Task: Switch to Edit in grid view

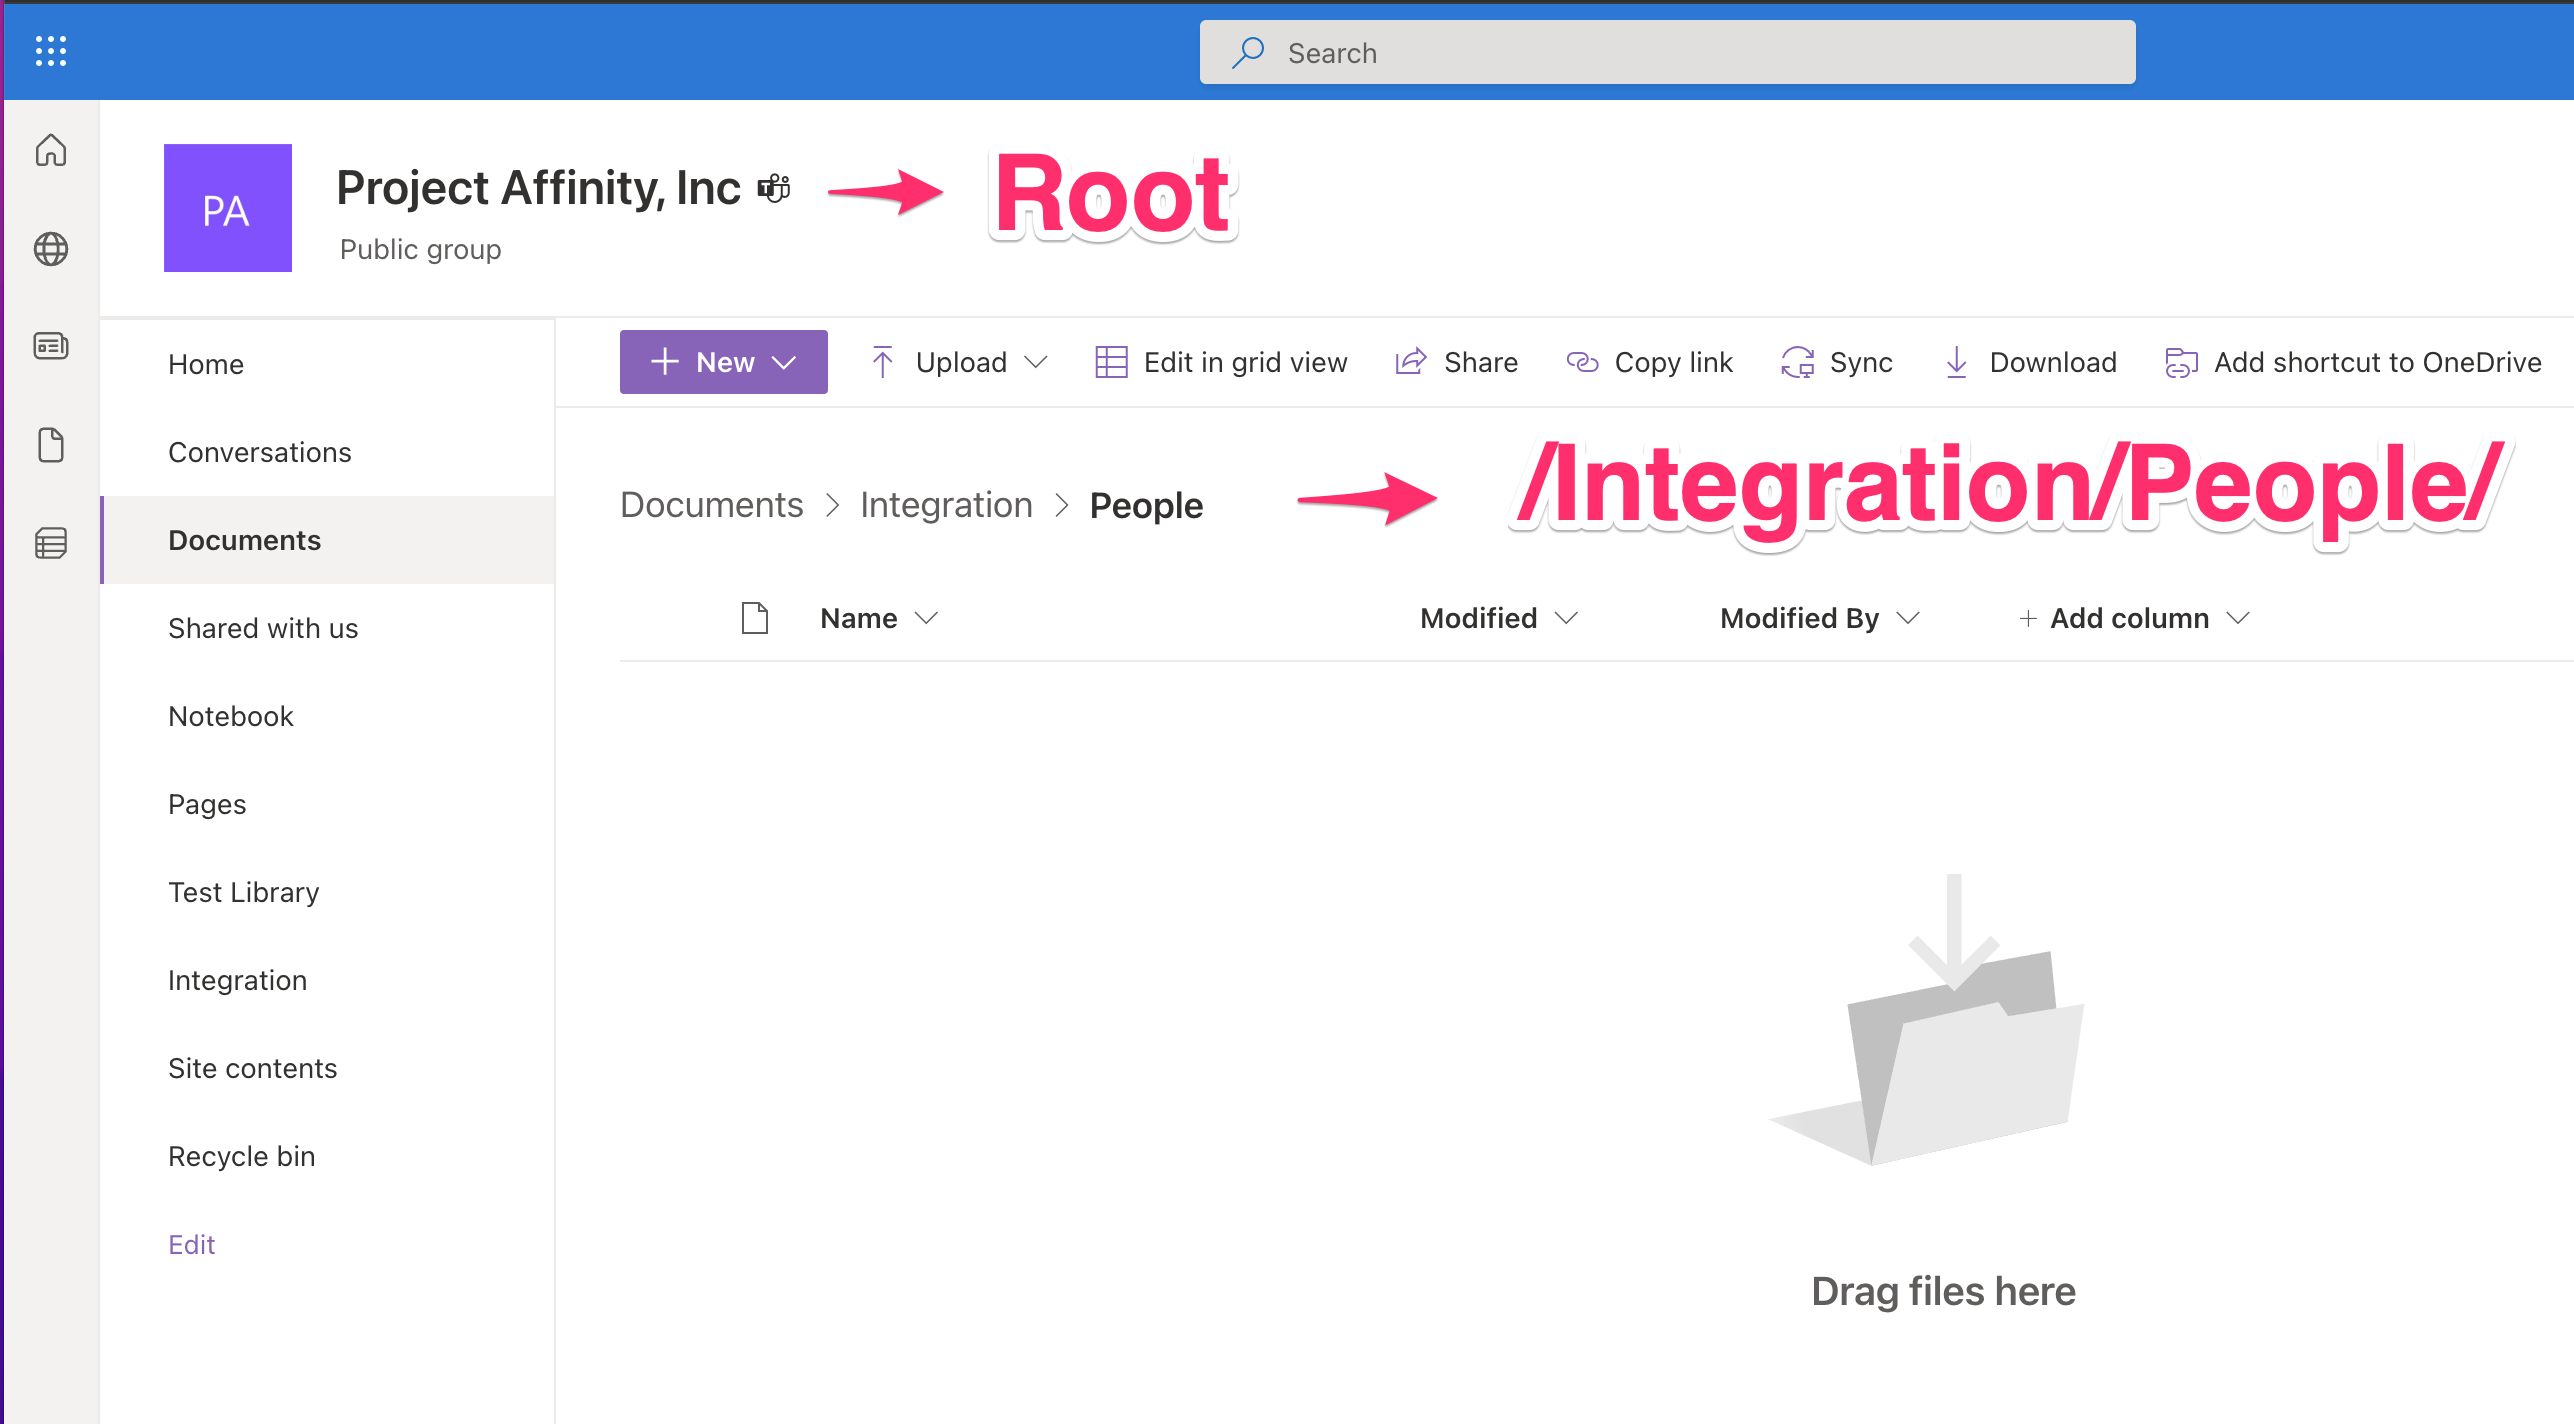Action: [x=1221, y=362]
